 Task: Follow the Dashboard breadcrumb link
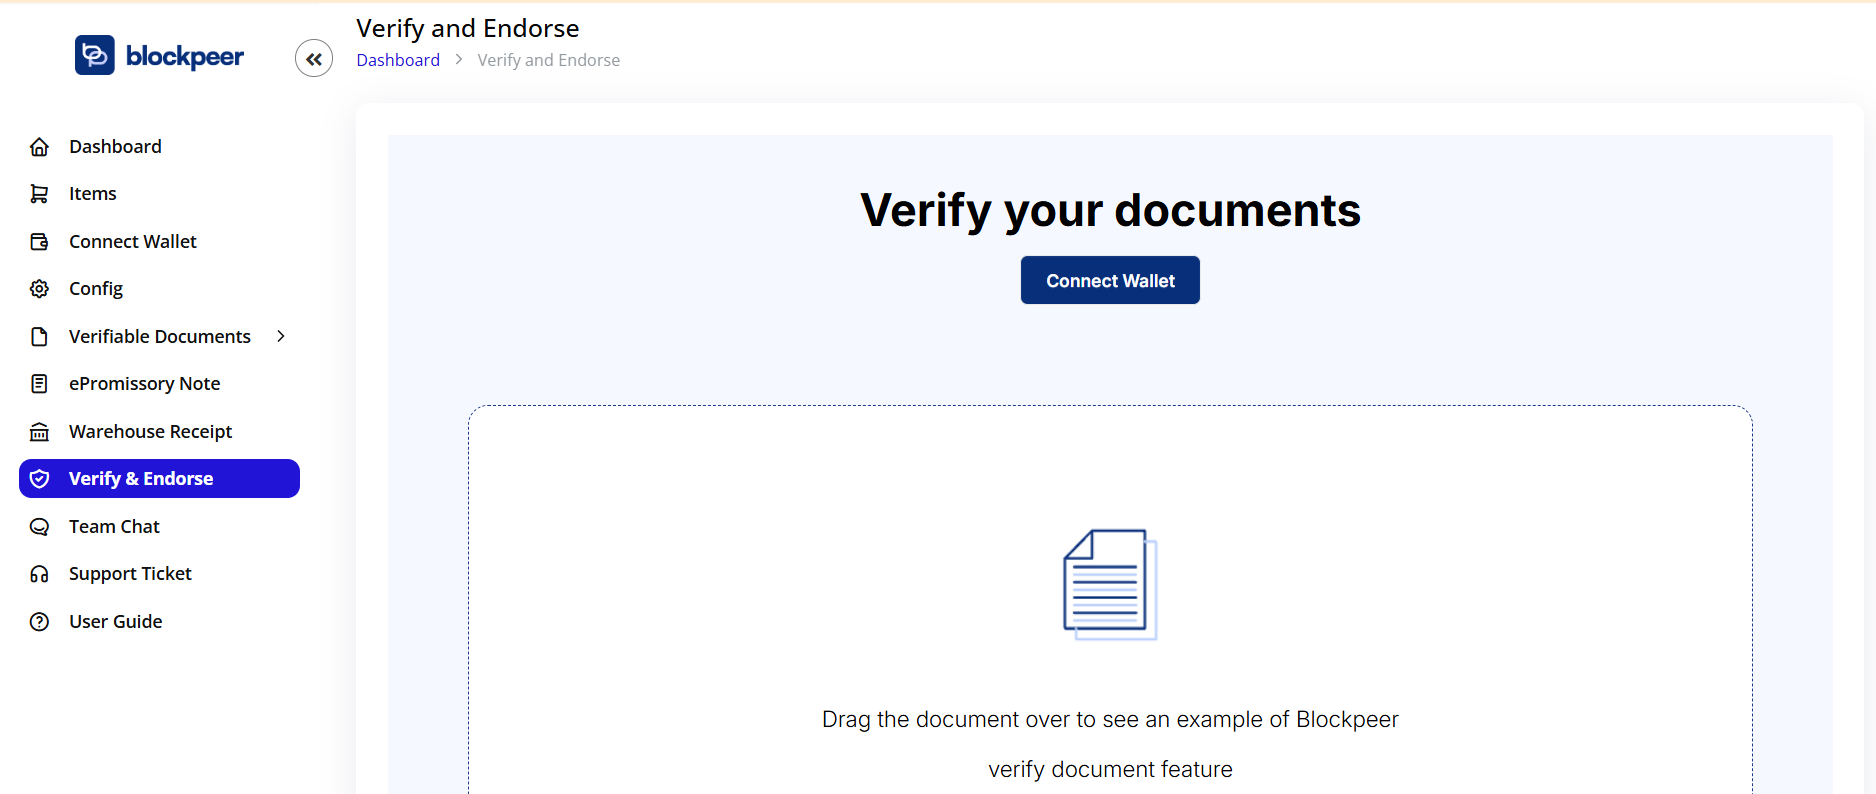[x=398, y=60]
